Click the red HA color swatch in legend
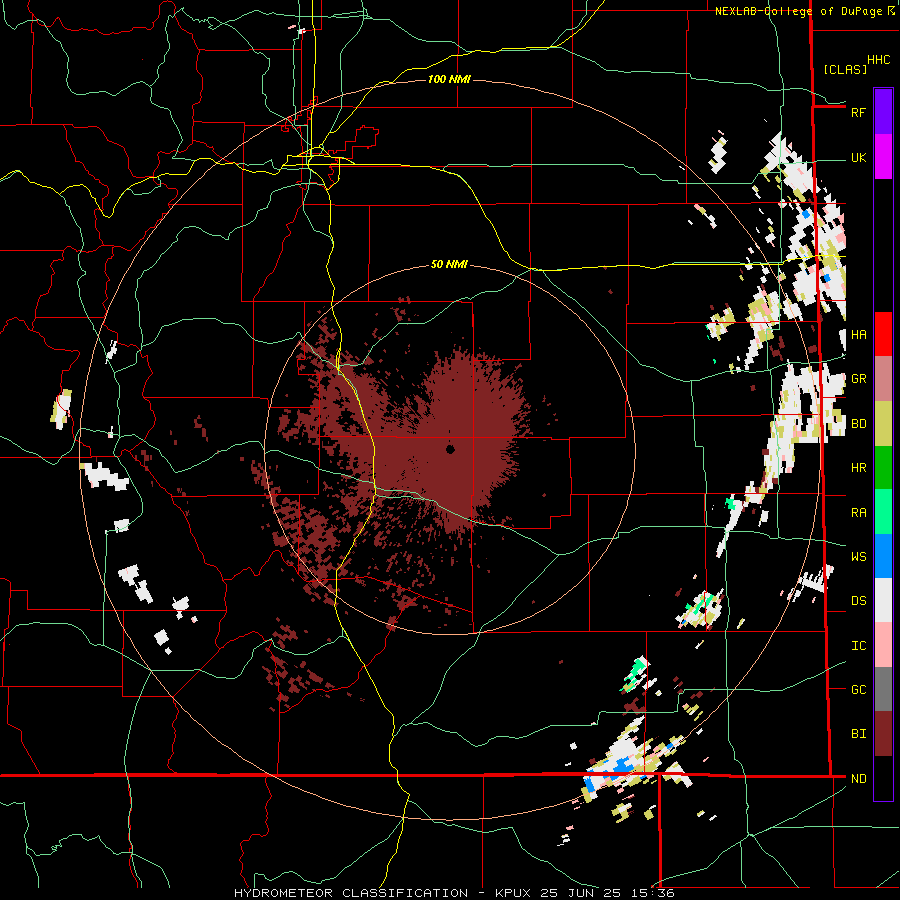The height and width of the screenshot is (900, 900). pyautogui.click(x=883, y=334)
